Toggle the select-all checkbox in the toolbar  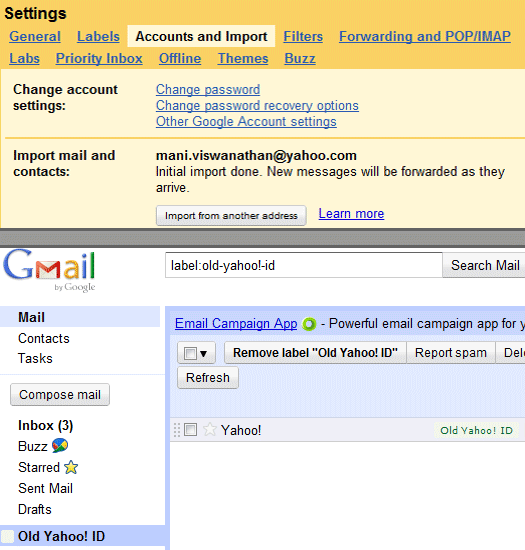point(190,353)
